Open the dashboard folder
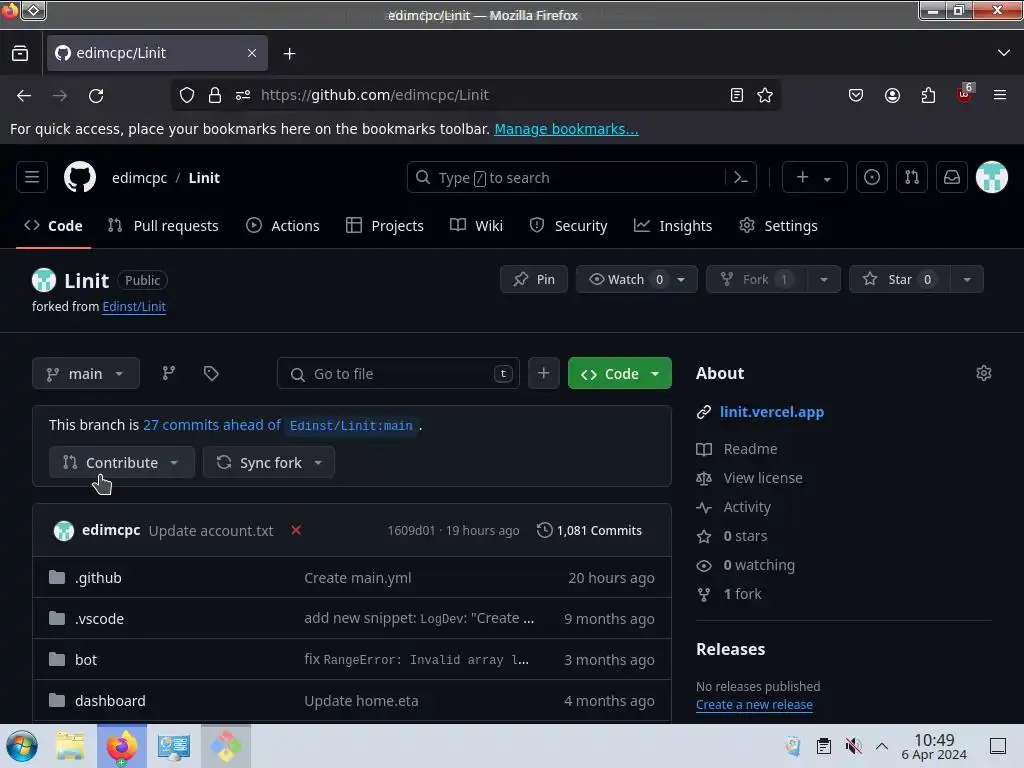 [x=110, y=701]
